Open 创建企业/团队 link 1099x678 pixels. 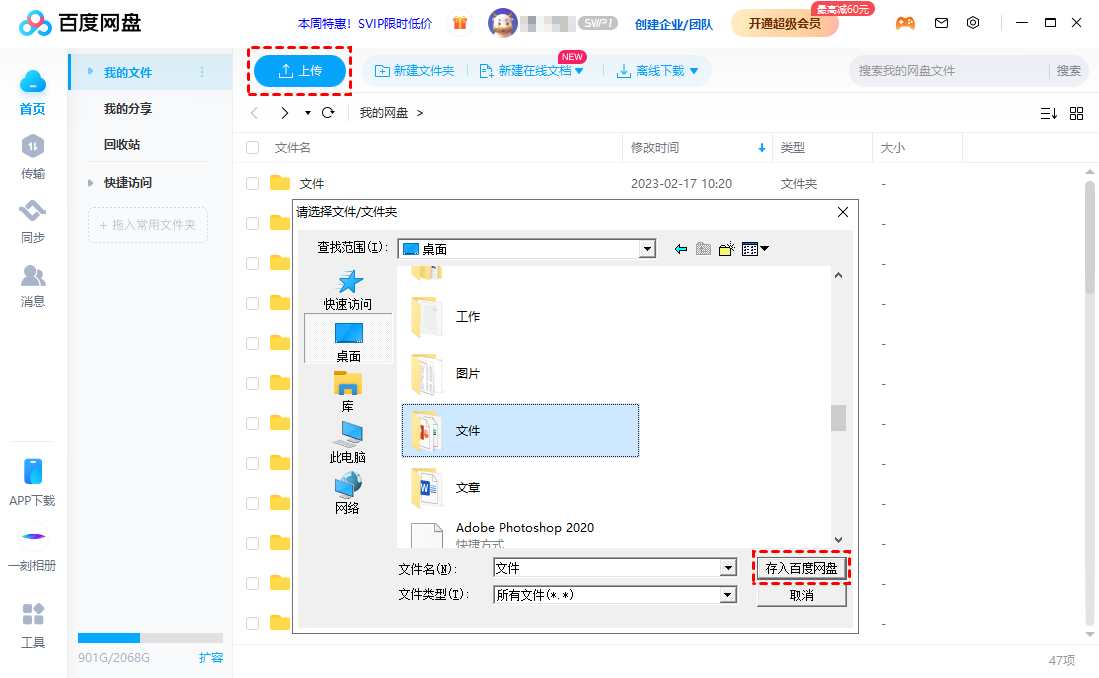[674, 25]
